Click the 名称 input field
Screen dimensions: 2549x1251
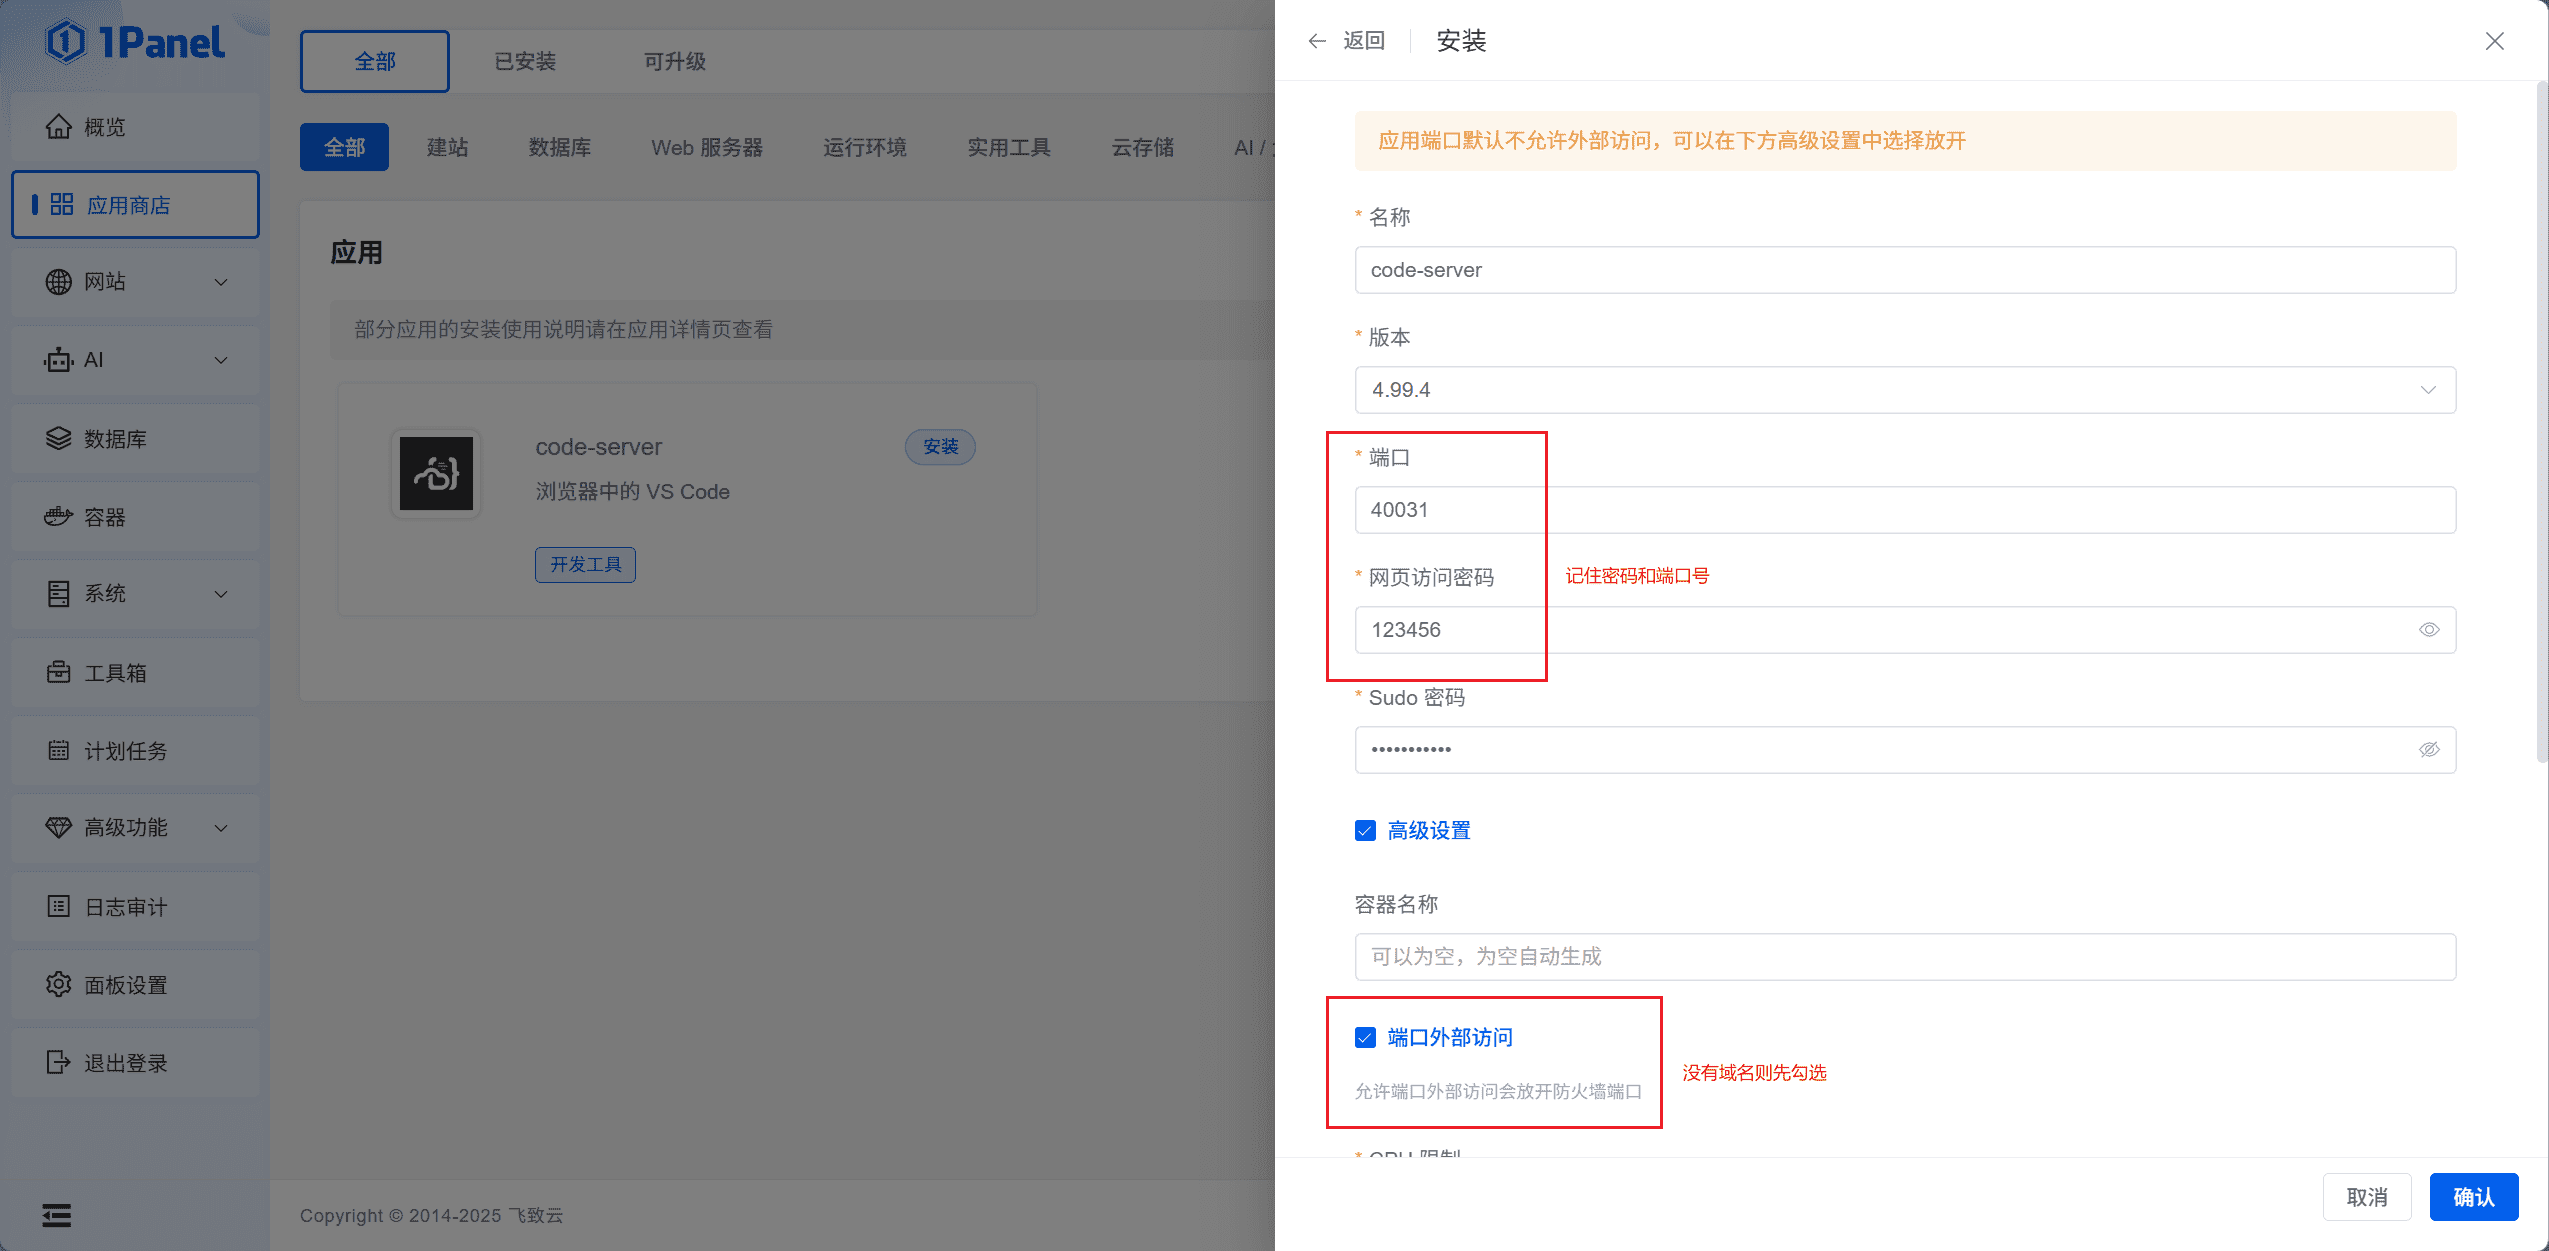(x=1905, y=270)
